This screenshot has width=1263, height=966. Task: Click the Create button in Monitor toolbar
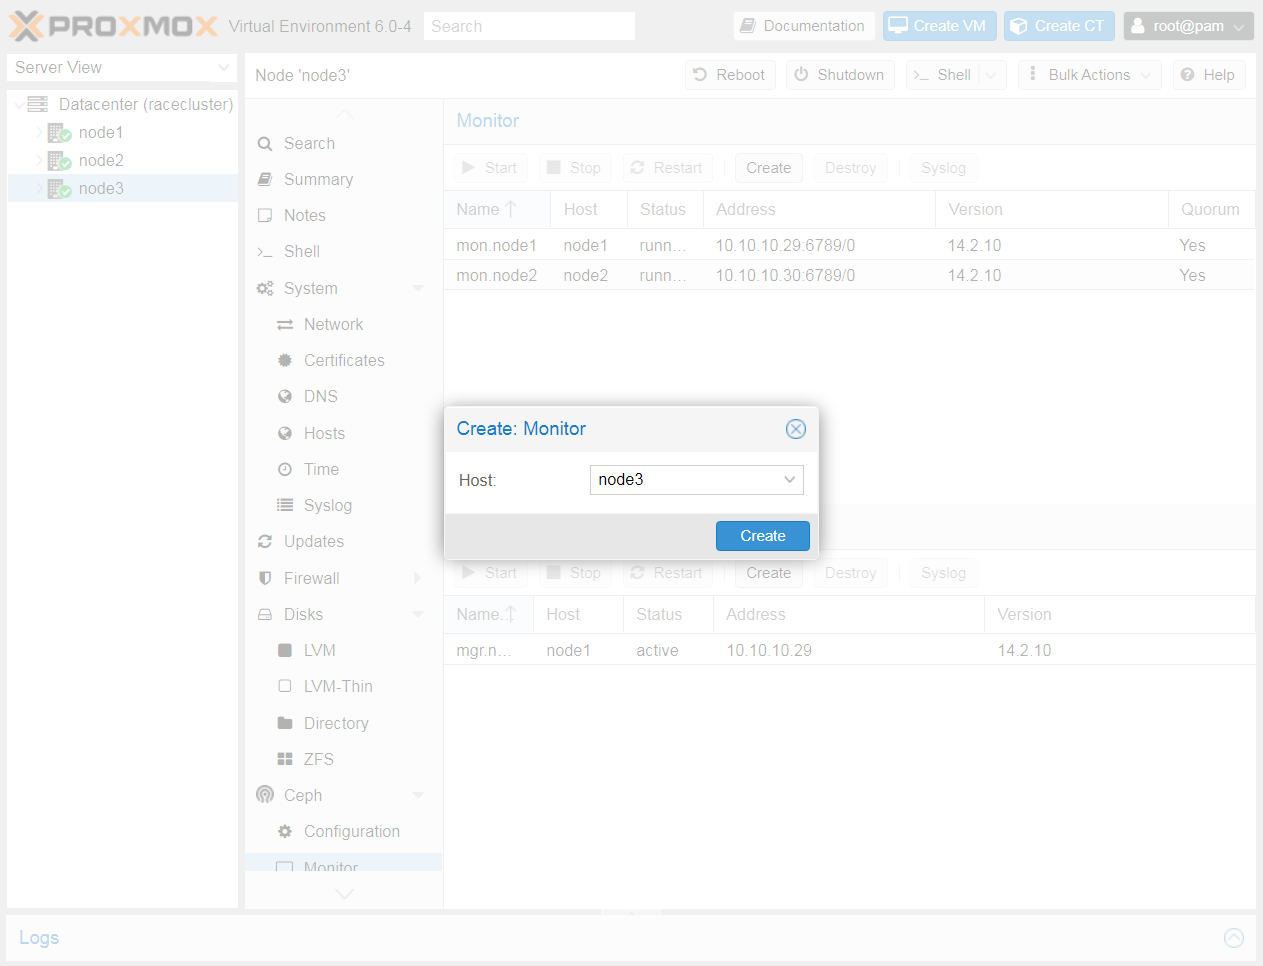coord(768,168)
